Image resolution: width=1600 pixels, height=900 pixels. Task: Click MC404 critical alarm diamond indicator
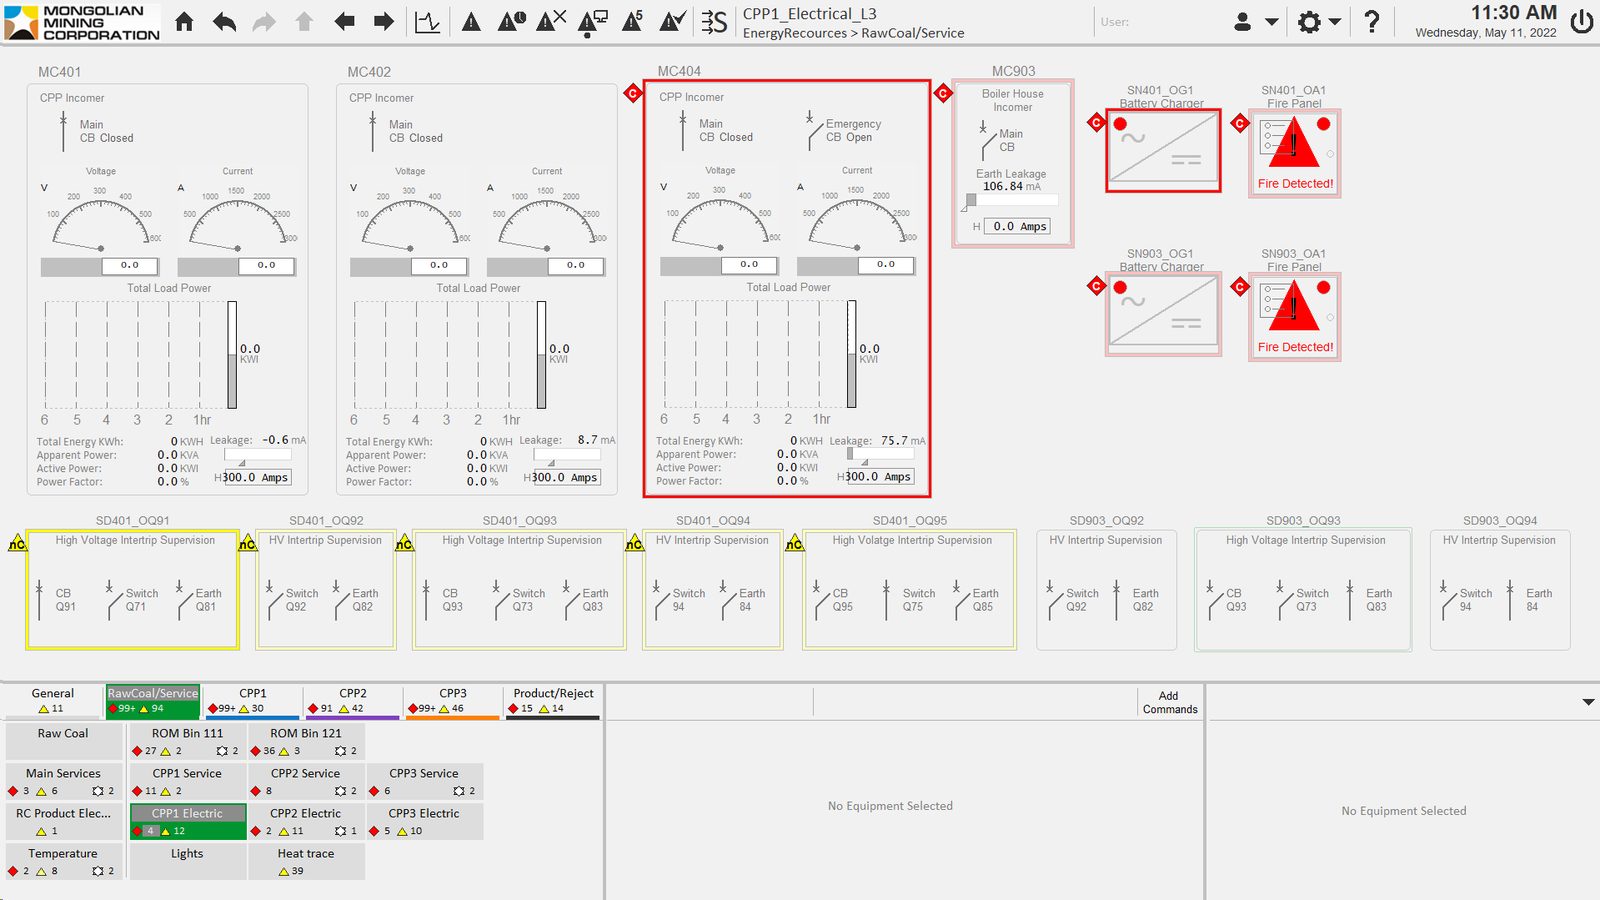pyautogui.click(x=633, y=93)
